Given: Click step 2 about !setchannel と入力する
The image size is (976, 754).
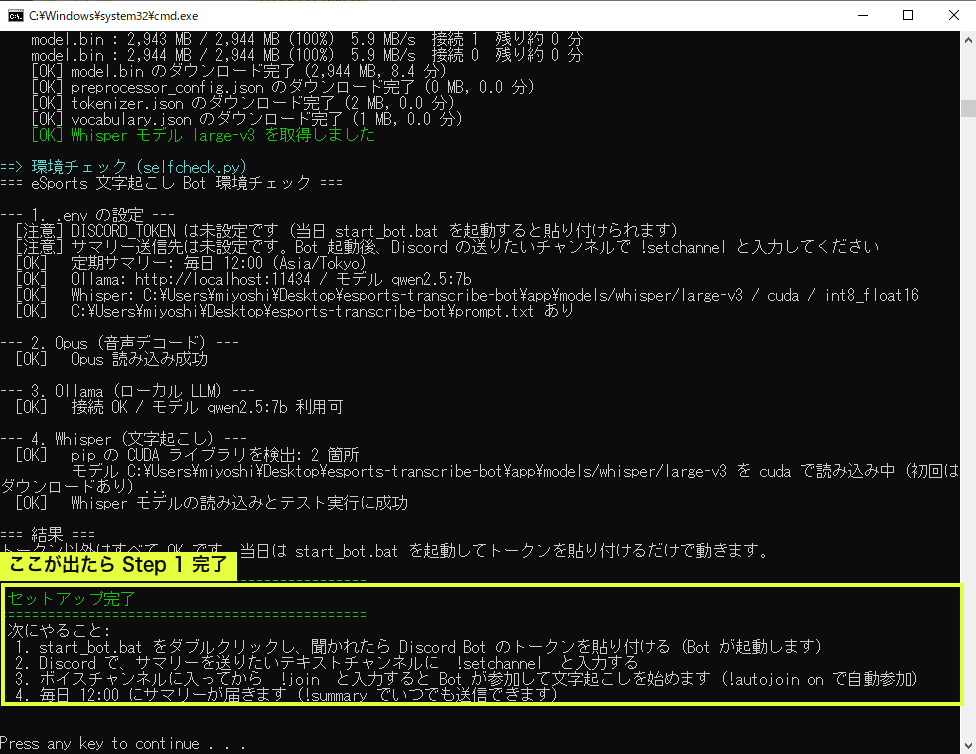Looking at the screenshot, I should tap(327, 663).
